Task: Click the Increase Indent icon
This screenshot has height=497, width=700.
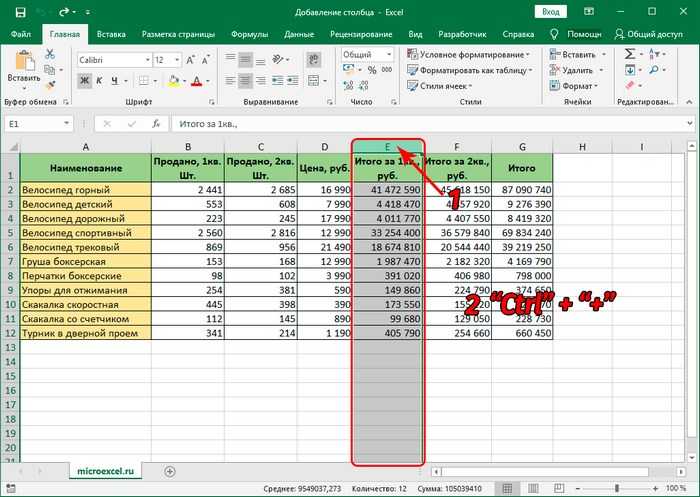Action: point(293,81)
